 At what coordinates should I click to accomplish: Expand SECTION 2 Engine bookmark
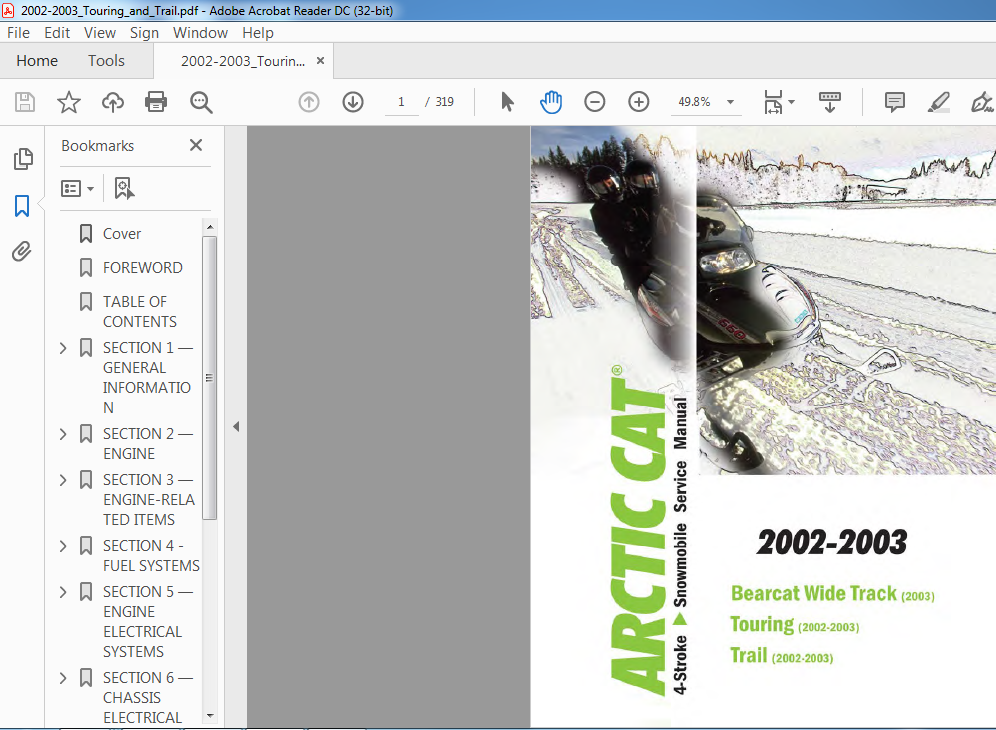point(63,434)
